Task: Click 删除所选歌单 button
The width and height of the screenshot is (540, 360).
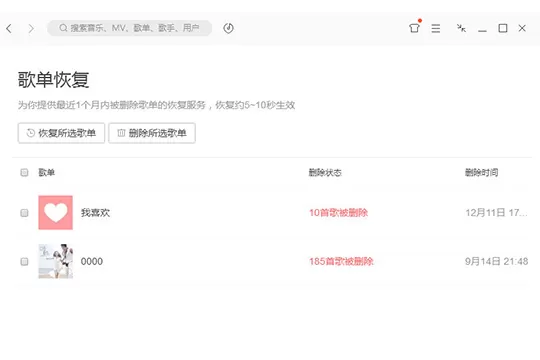Action: coord(152,133)
